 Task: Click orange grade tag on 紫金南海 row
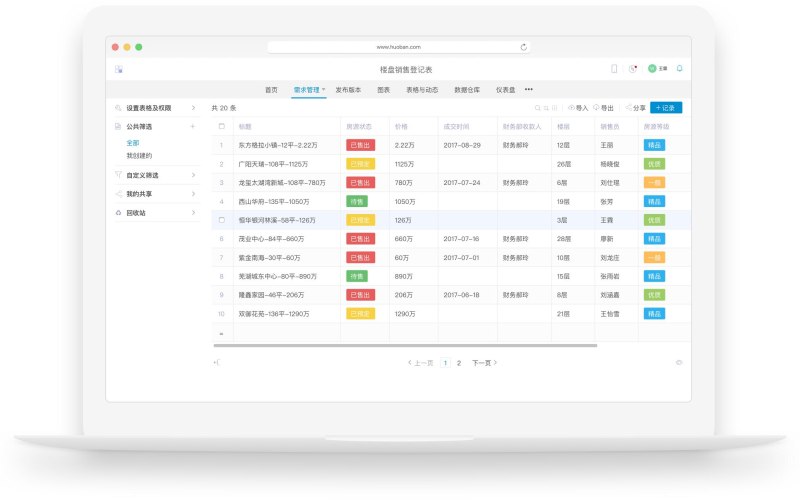[x=654, y=258]
